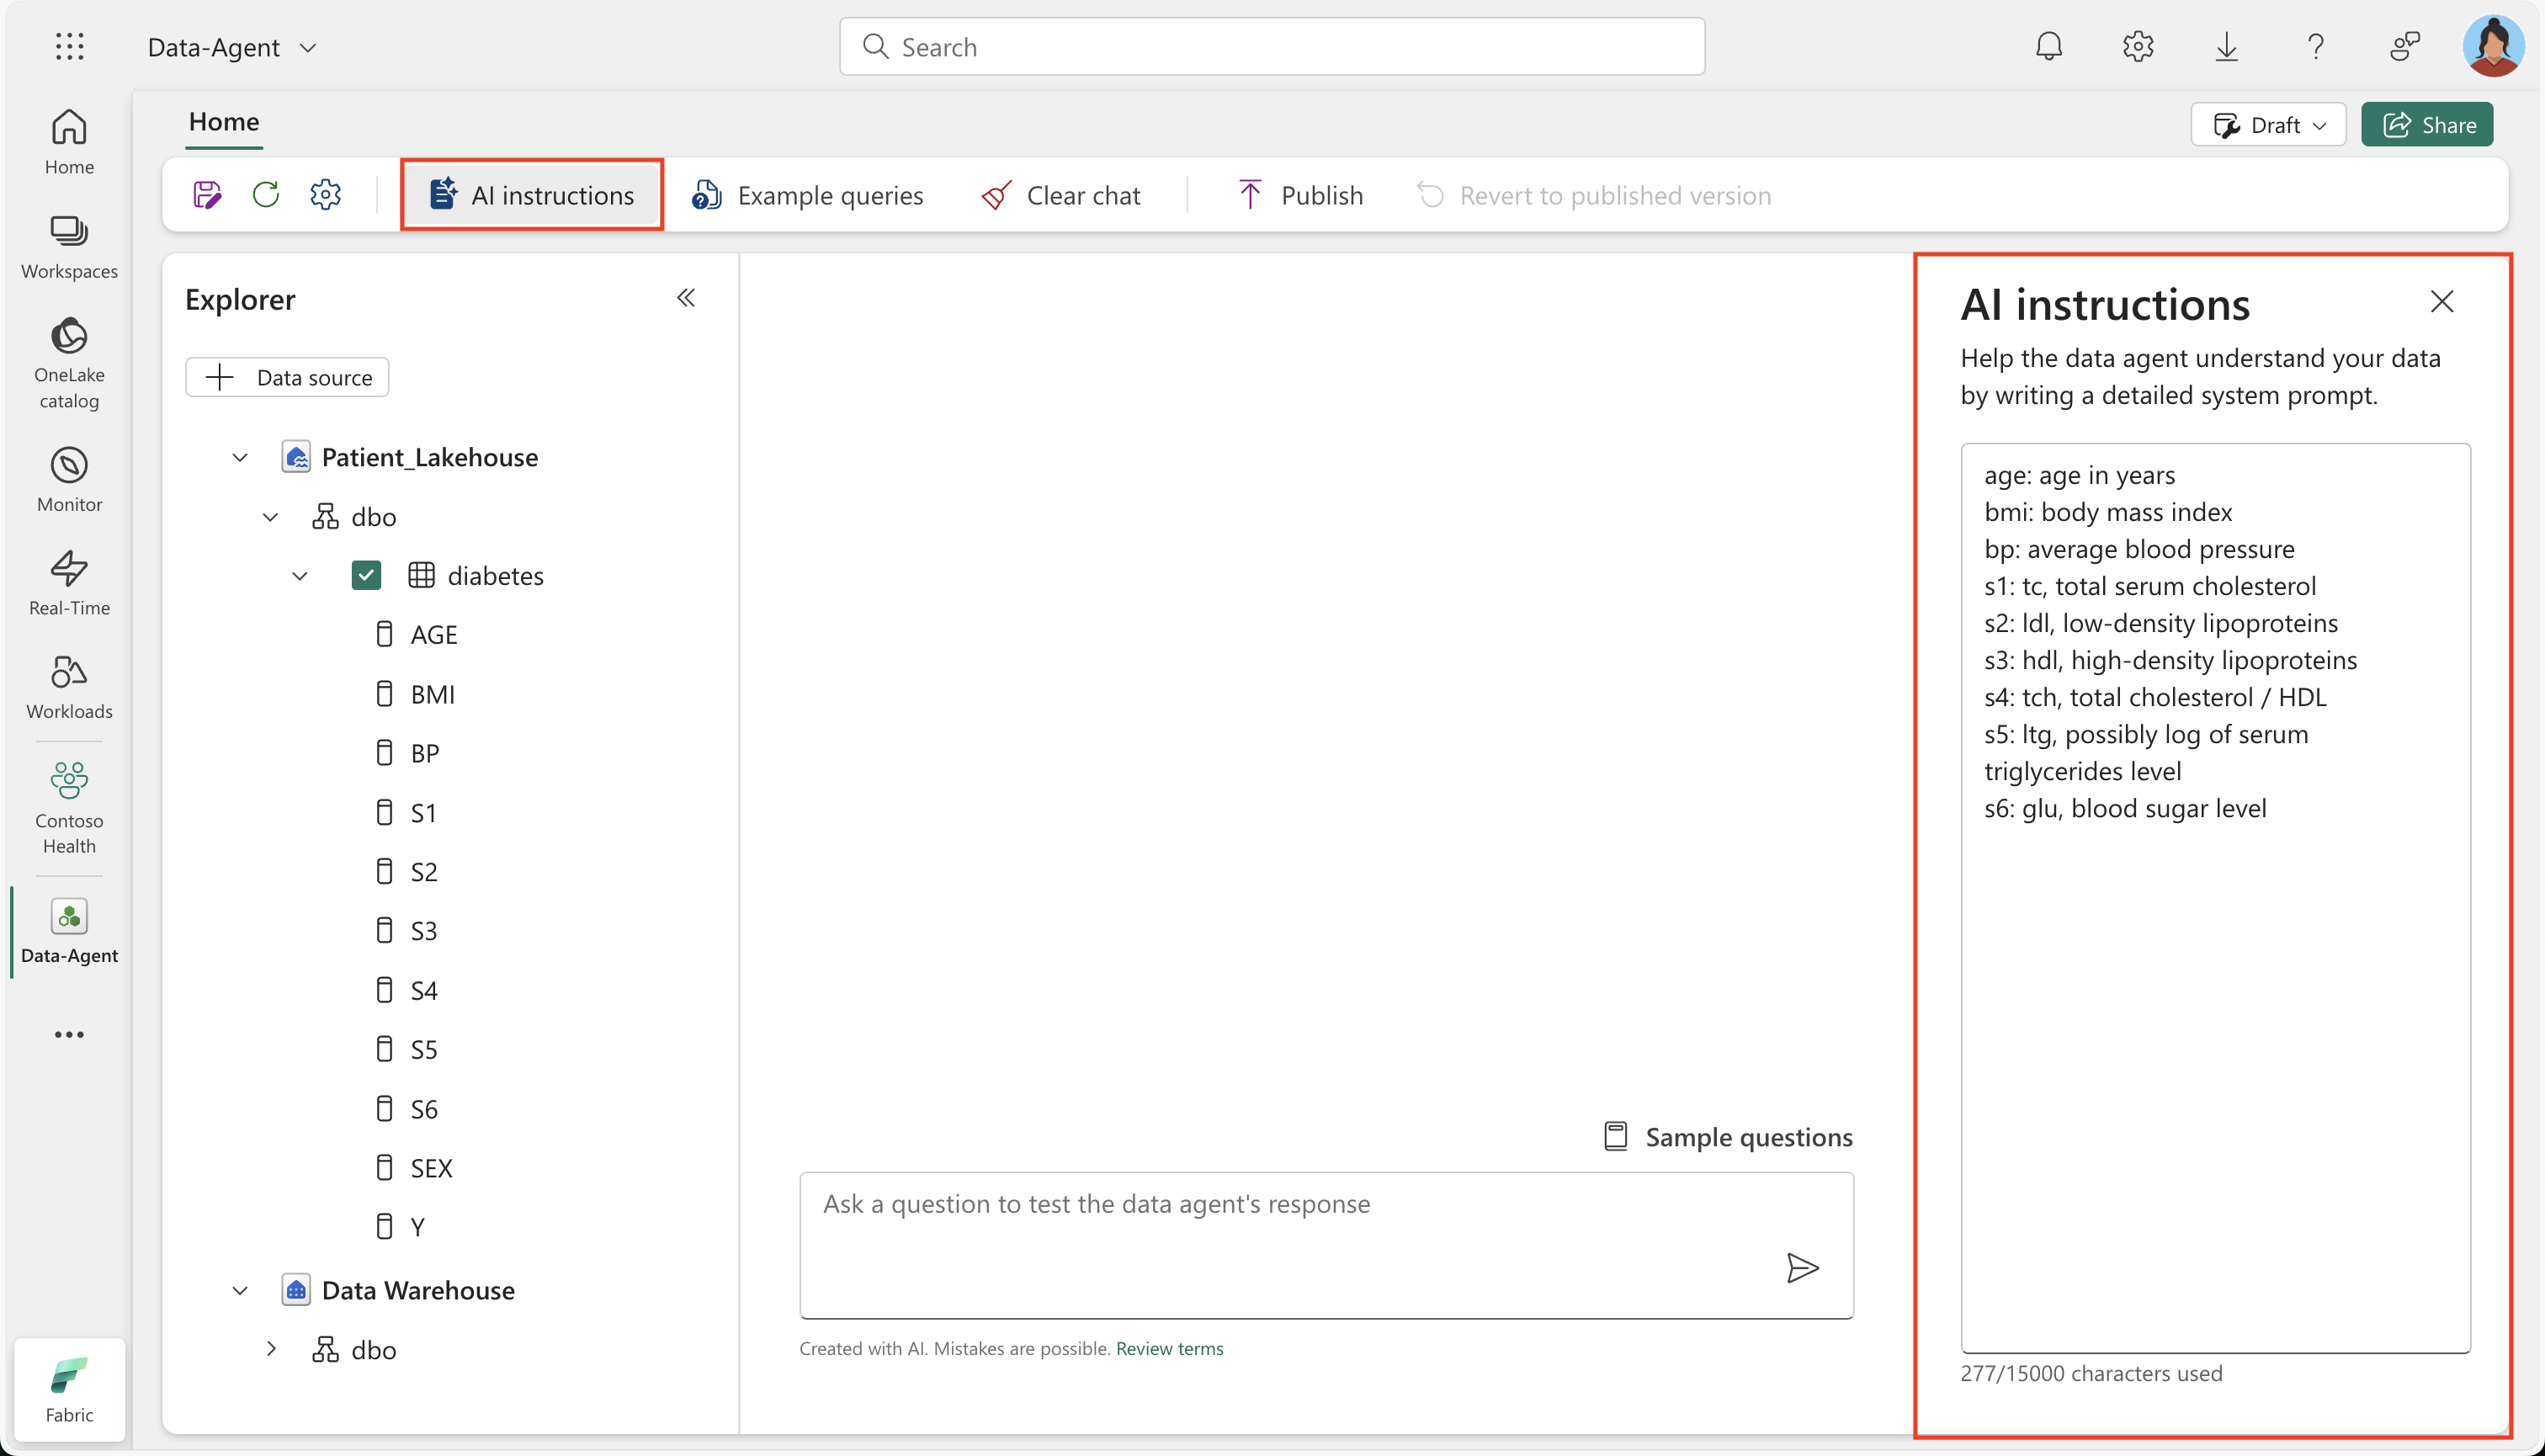Send the question with arrow icon
Image resolution: width=2545 pixels, height=1456 pixels.
click(x=1802, y=1268)
